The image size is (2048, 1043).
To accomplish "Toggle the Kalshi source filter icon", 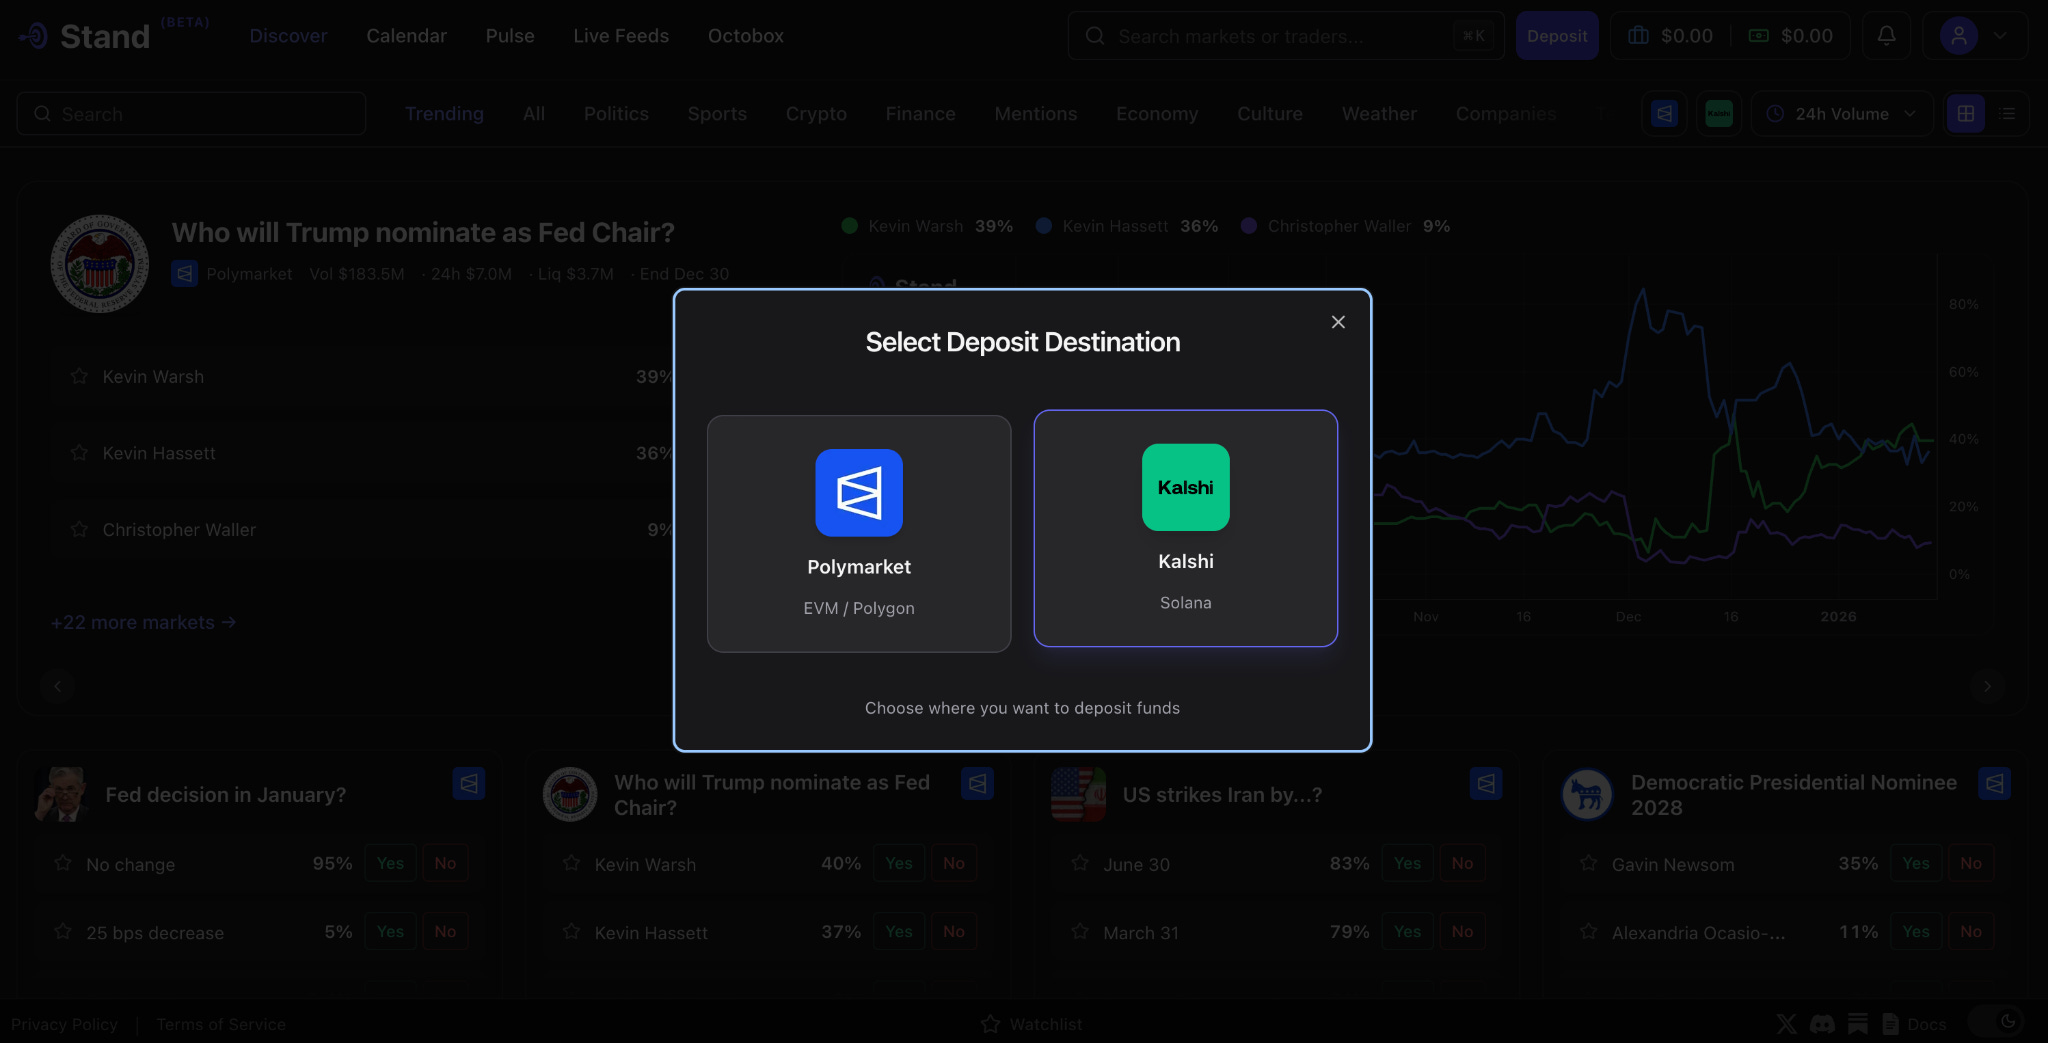I will (x=1719, y=114).
